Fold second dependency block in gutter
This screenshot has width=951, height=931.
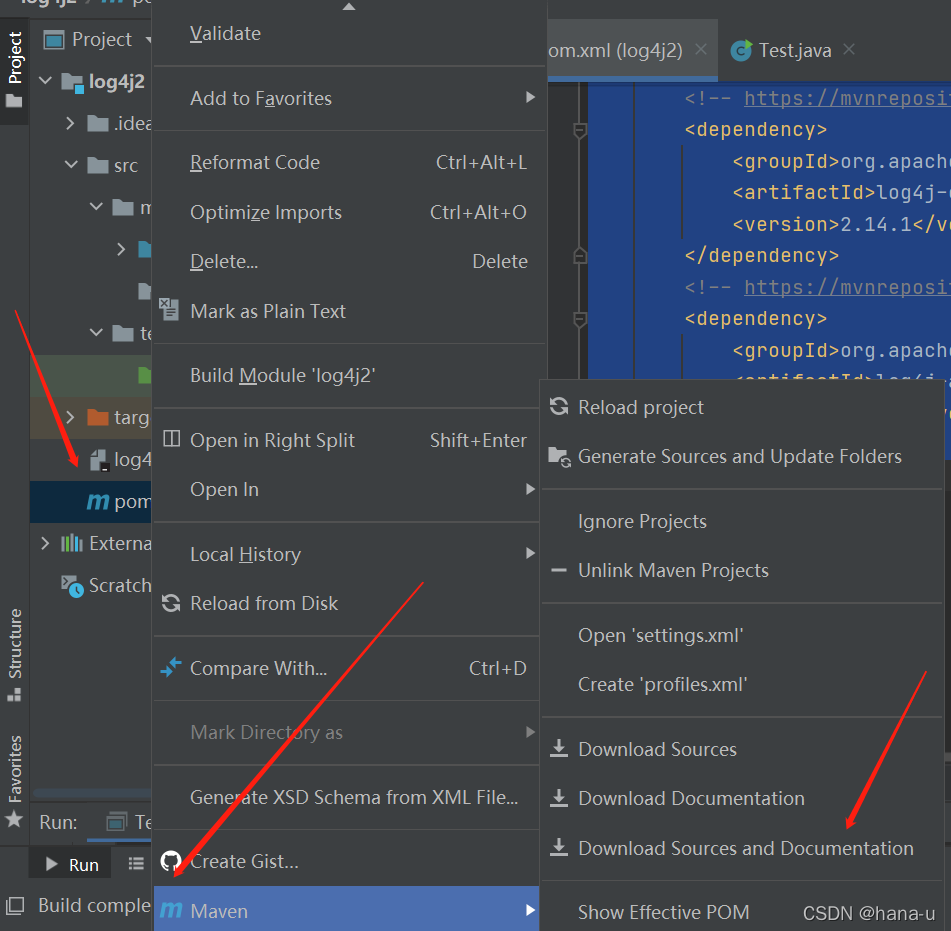(580, 319)
